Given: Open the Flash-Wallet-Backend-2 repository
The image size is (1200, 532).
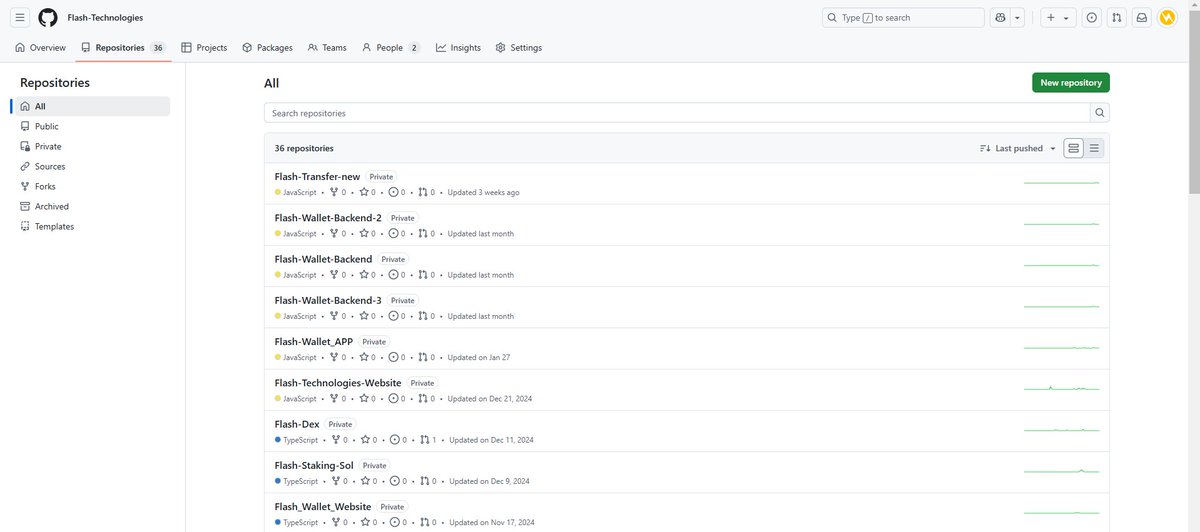Looking at the screenshot, I should pyautogui.click(x=328, y=218).
